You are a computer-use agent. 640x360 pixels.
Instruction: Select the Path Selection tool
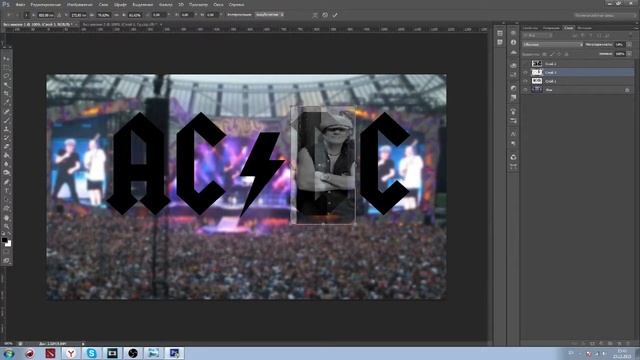pyautogui.click(x=6, y=200)
